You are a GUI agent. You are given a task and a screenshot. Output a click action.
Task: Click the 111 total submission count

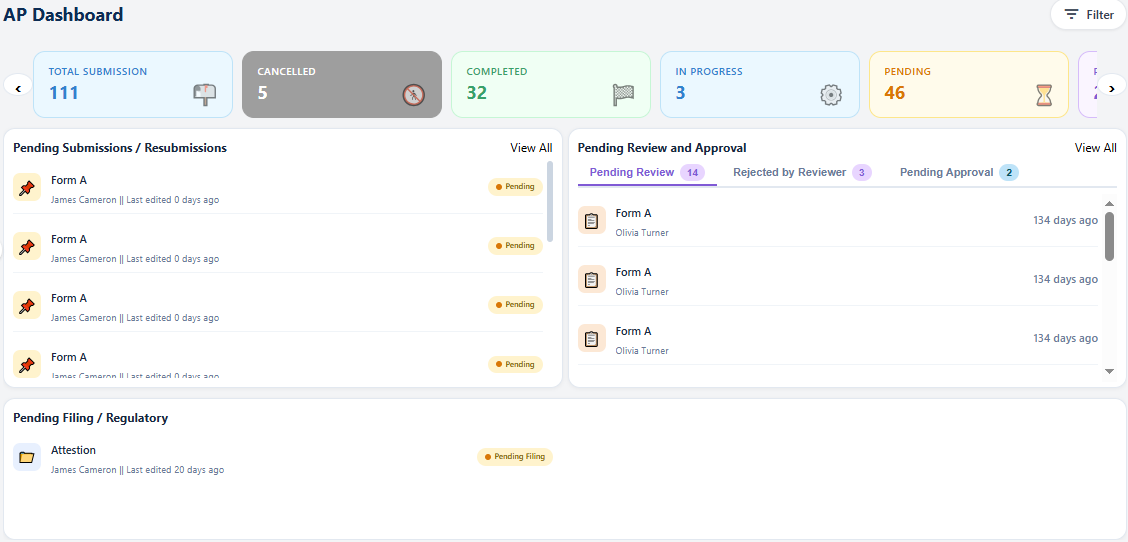63,93
